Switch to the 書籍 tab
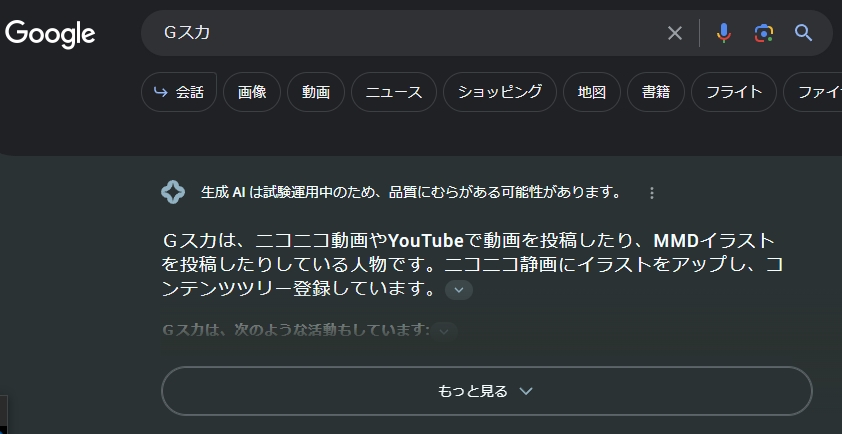The width and height of the screenshot is (842, 434). pyautogui.click(x=656, y=92)
